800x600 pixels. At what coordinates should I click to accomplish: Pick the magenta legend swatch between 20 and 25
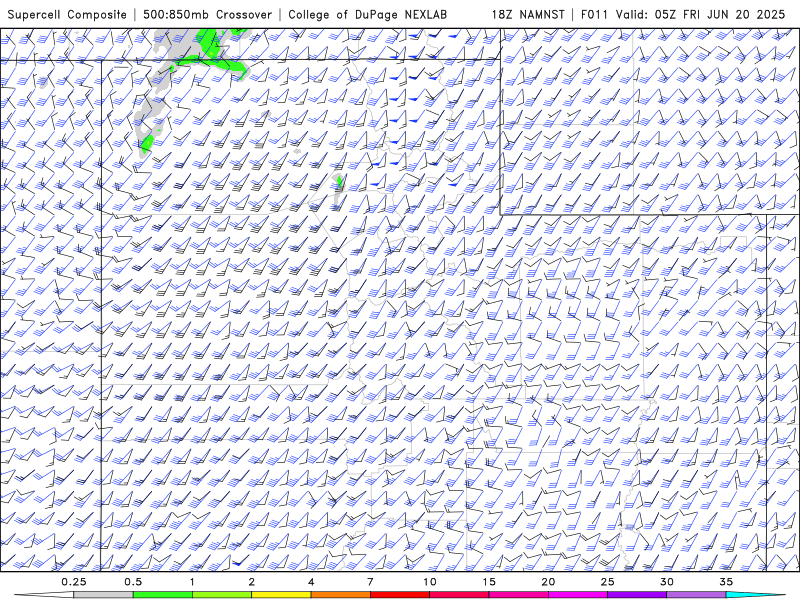[578, 595]
